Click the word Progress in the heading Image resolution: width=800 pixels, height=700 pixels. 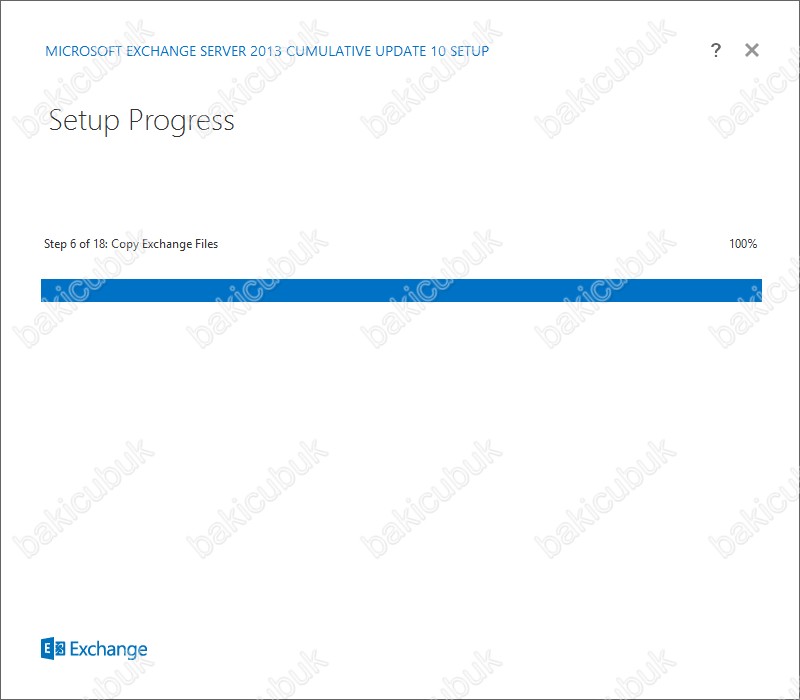tap(181, 122)
